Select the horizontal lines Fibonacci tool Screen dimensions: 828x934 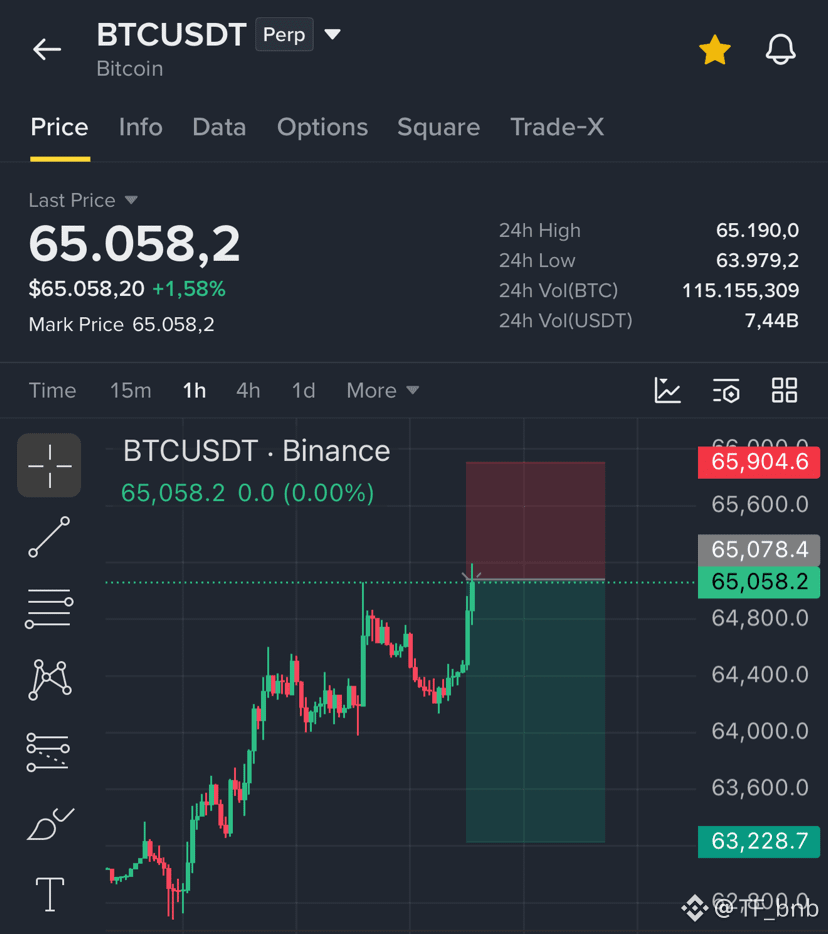point(49,609)
